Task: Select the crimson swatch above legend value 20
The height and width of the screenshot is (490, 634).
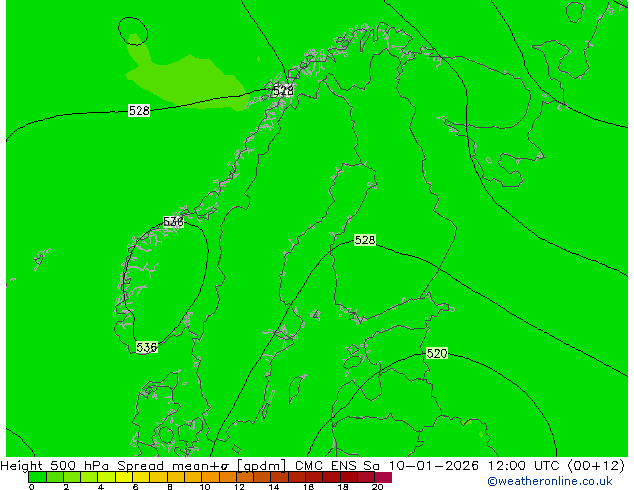Action: pyautogui.click(x=384, y=477)
